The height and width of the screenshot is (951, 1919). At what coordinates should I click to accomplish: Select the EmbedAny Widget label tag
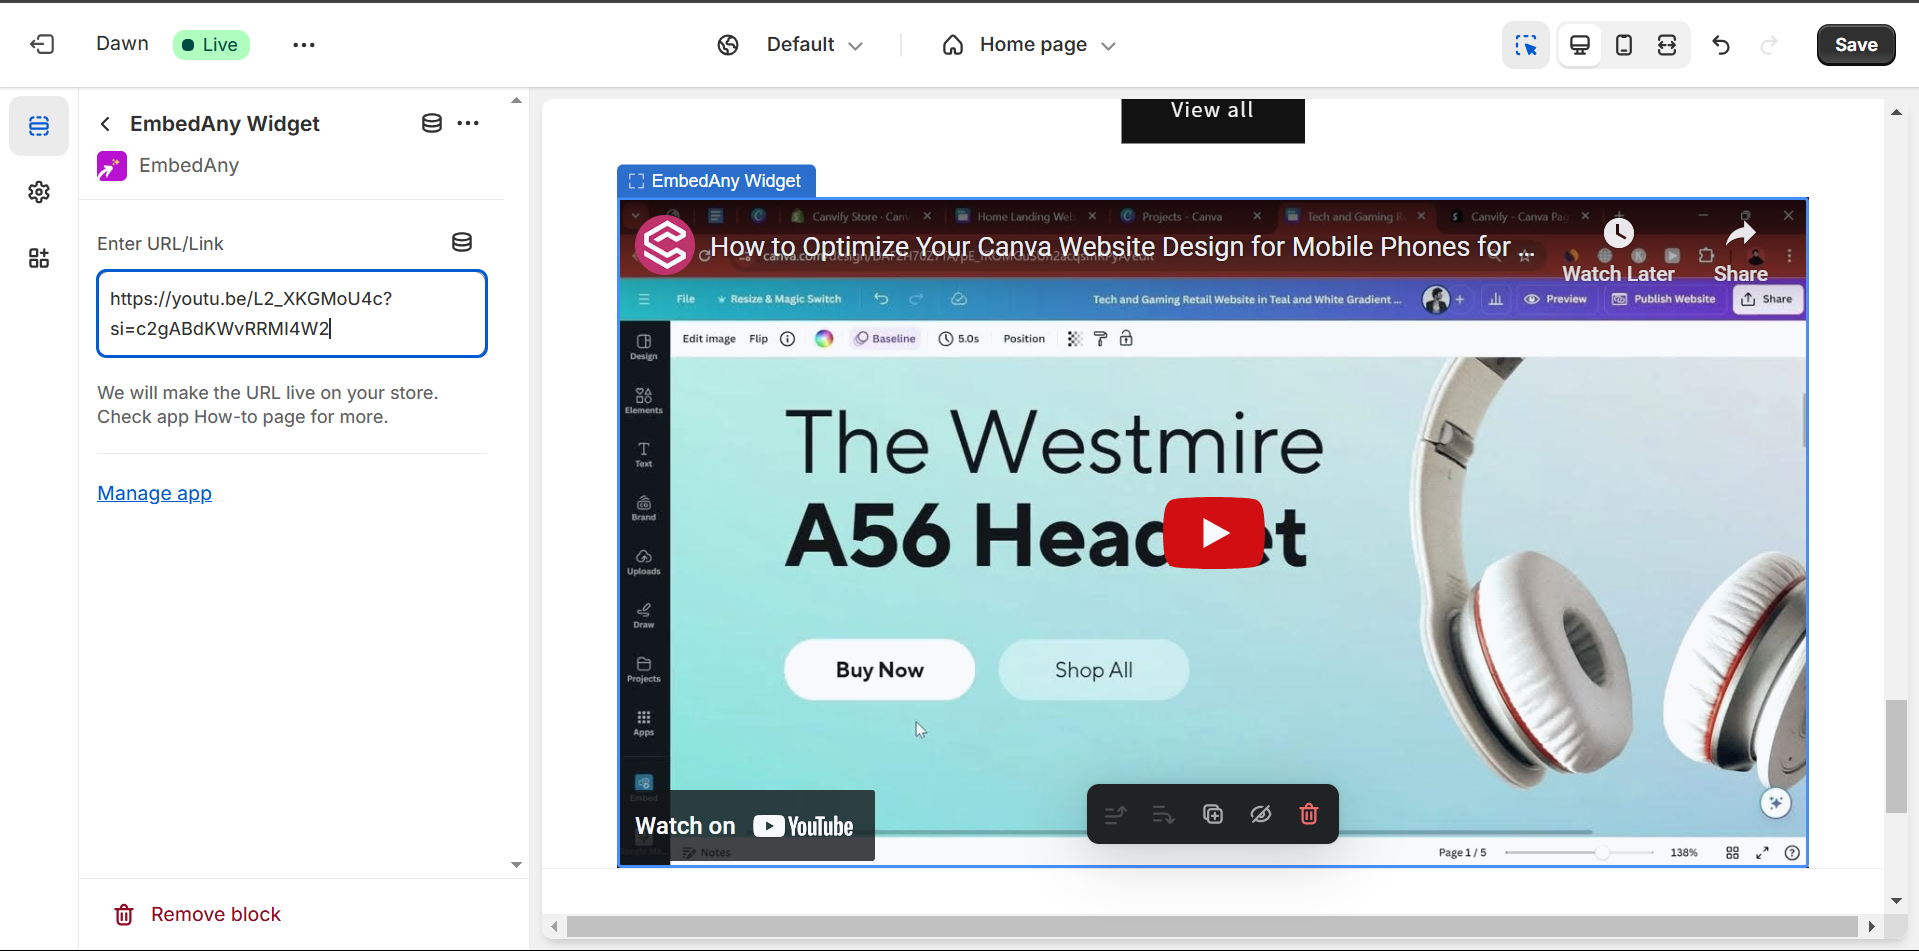pos(716,181)
